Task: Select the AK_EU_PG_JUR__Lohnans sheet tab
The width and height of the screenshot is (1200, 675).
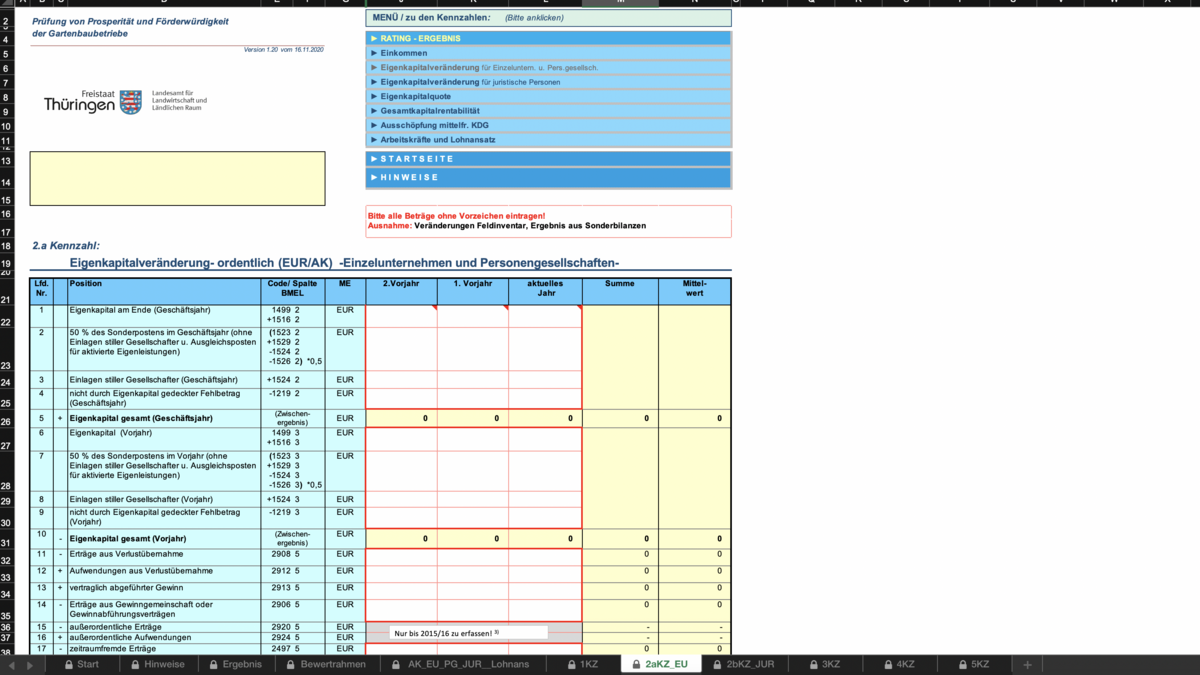Action: tap(461, 664)
